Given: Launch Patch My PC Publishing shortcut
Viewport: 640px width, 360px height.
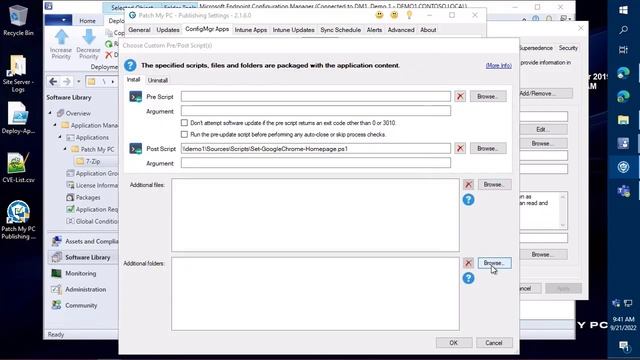Looking at the screenshot, I should pyautogui.click(x=18, y=220).
